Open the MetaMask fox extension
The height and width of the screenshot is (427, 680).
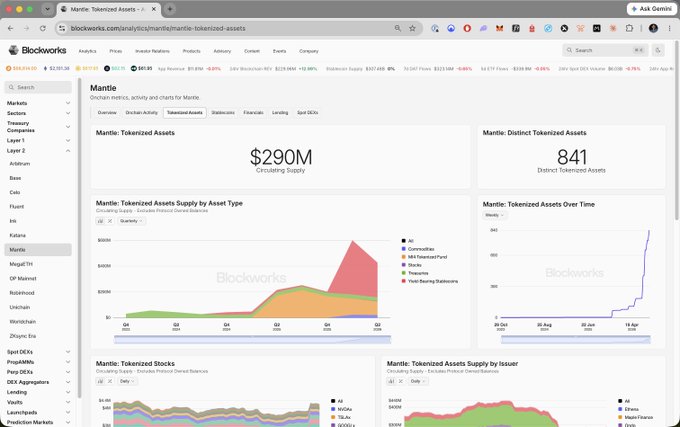[x=500, y=28]
